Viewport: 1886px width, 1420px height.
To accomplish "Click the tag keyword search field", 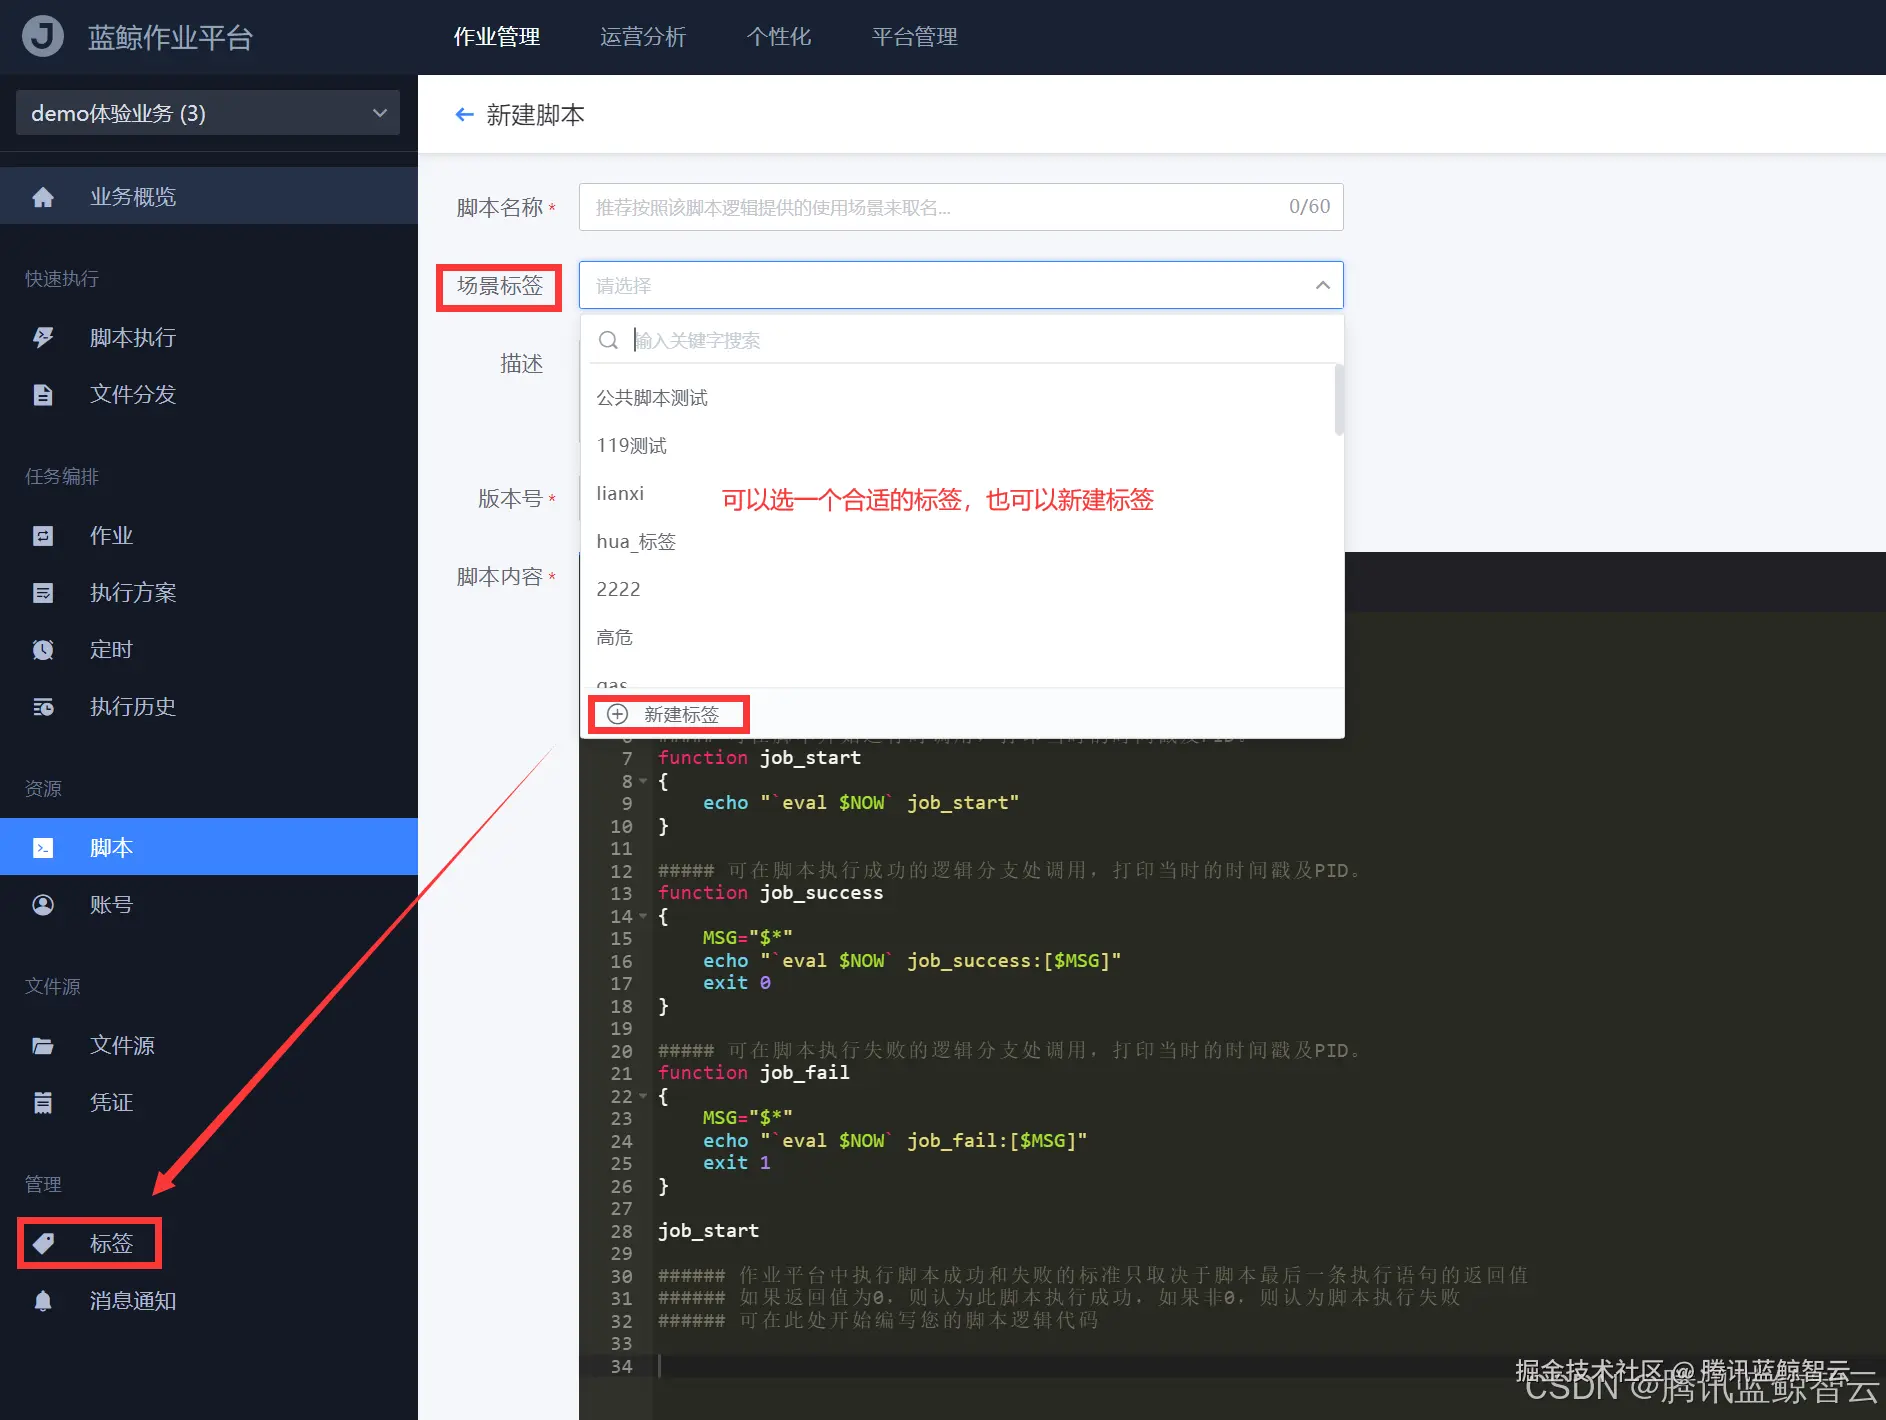I will [x=961, y=340].
